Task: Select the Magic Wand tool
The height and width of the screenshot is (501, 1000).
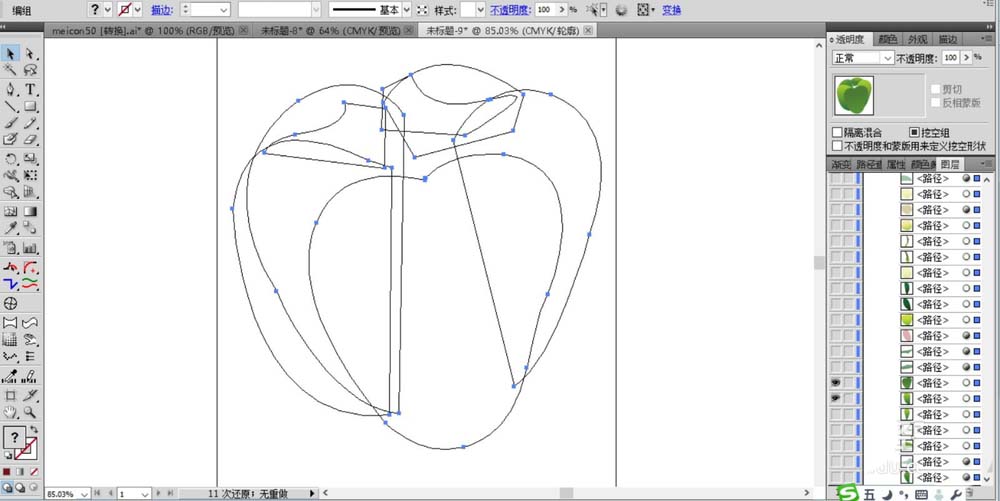Action: 11,70
